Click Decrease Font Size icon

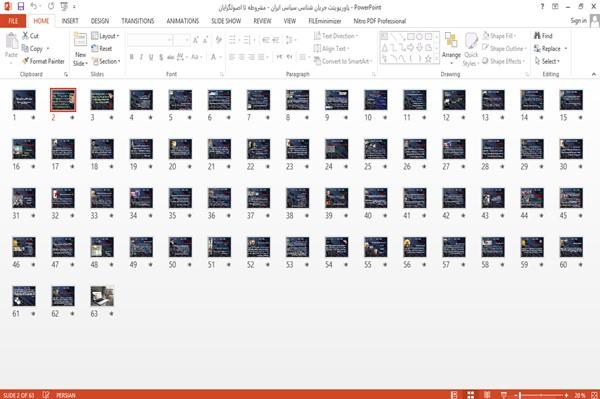point(206,40)
